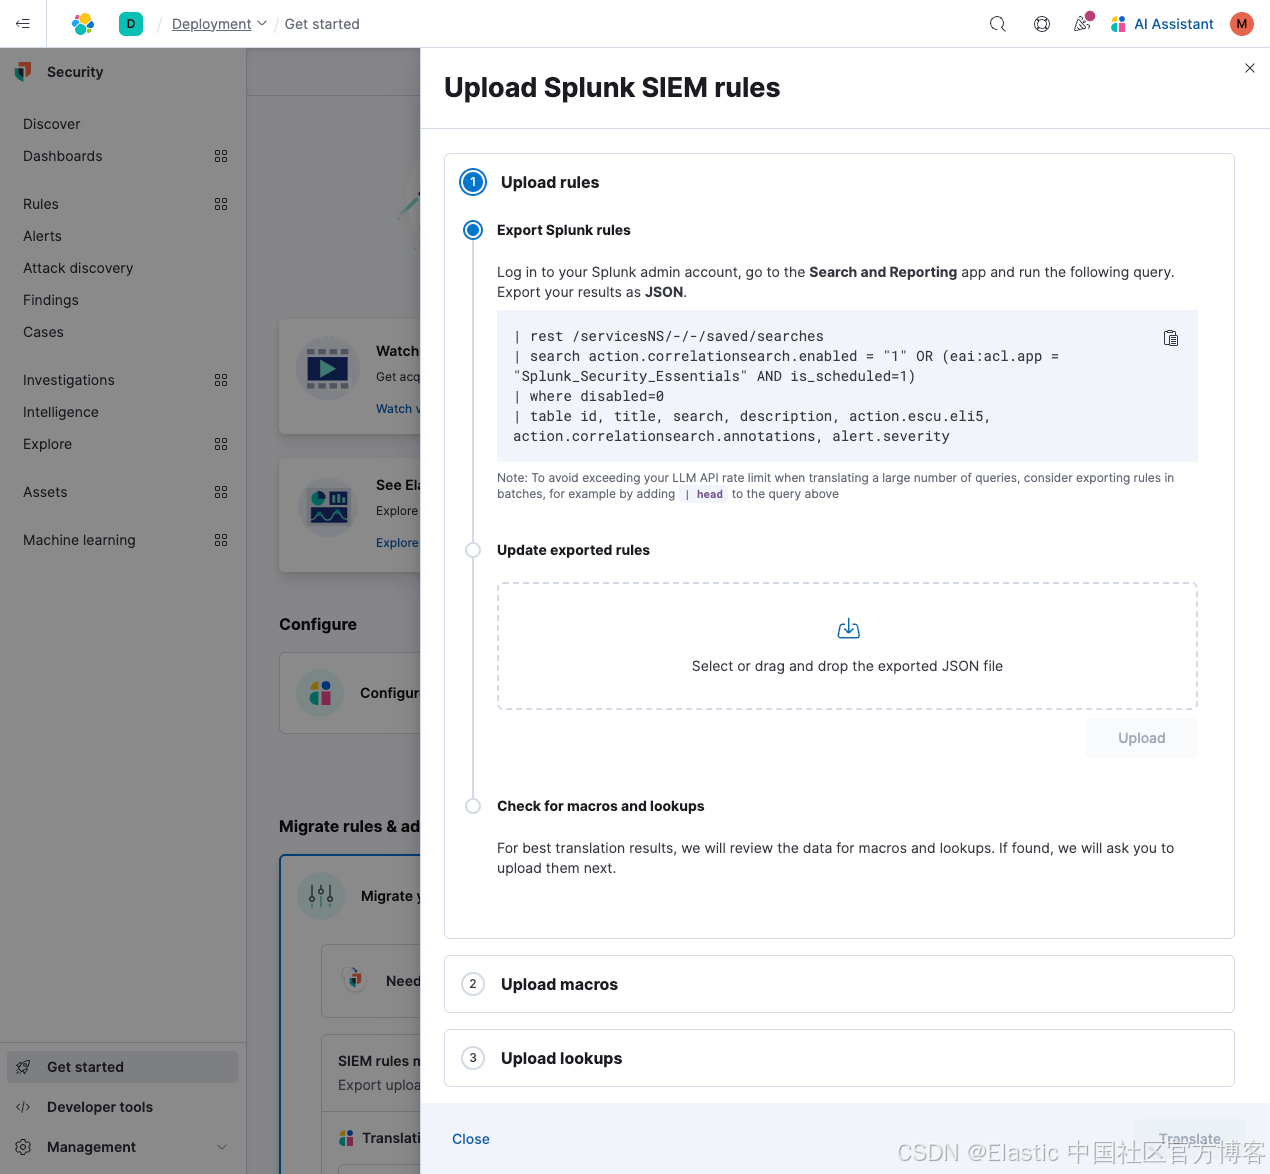The width and height of the screenshot is (1270, 1174).
Task: Click the Migrate sliders icon
Action: 321,896
